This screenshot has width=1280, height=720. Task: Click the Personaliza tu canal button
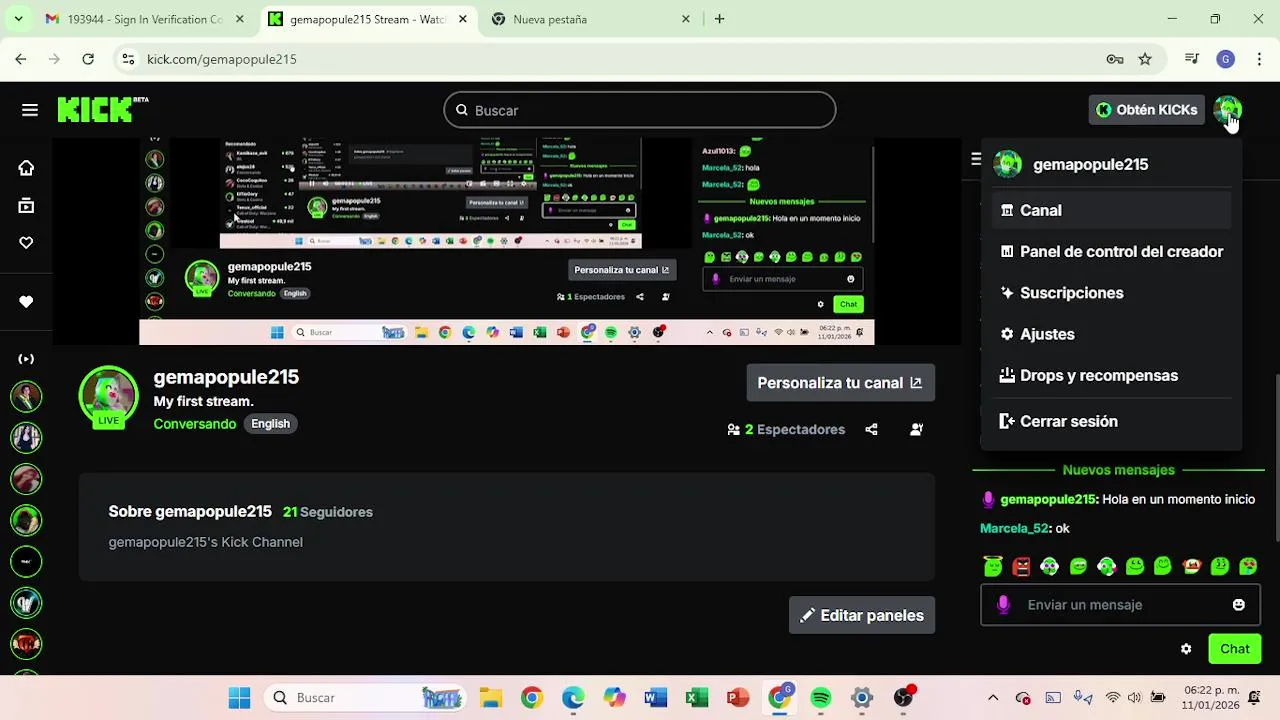click(840, 383)
